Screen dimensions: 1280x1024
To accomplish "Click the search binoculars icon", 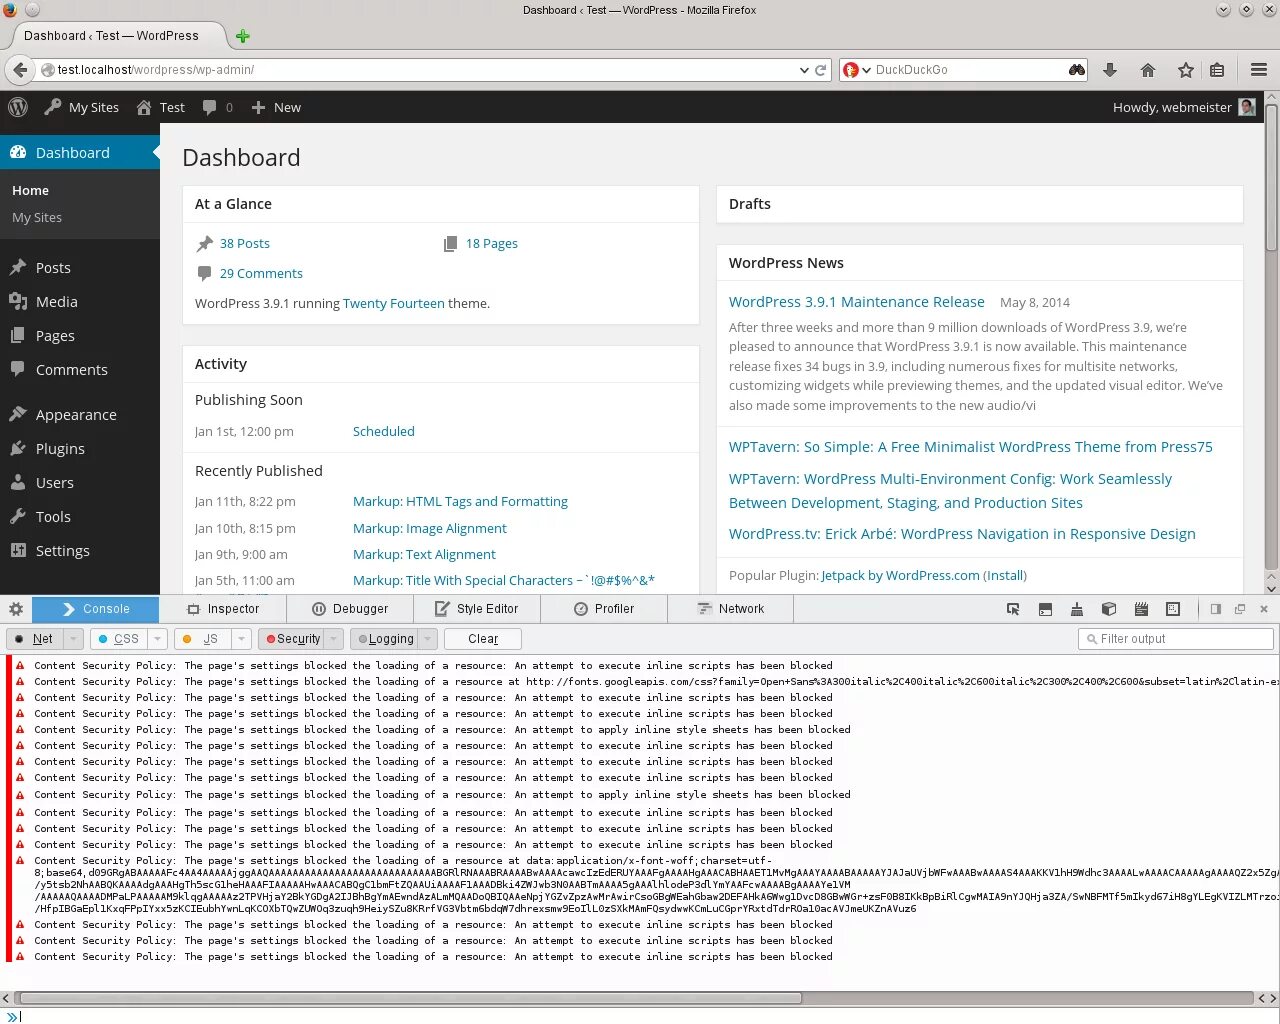I will pyautogui.click(x=1076, y=70).
